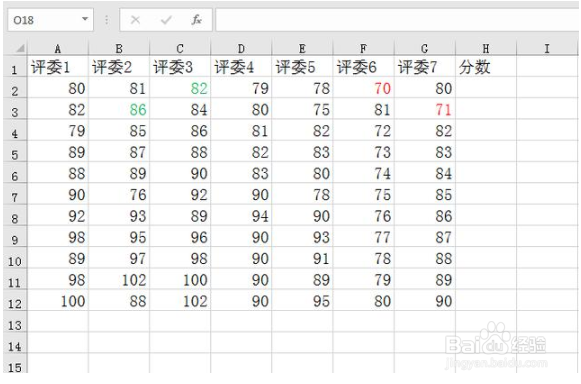Select cell E10 with value 91
This screenshot has width=581, height=384.
[x=302, y=258]
